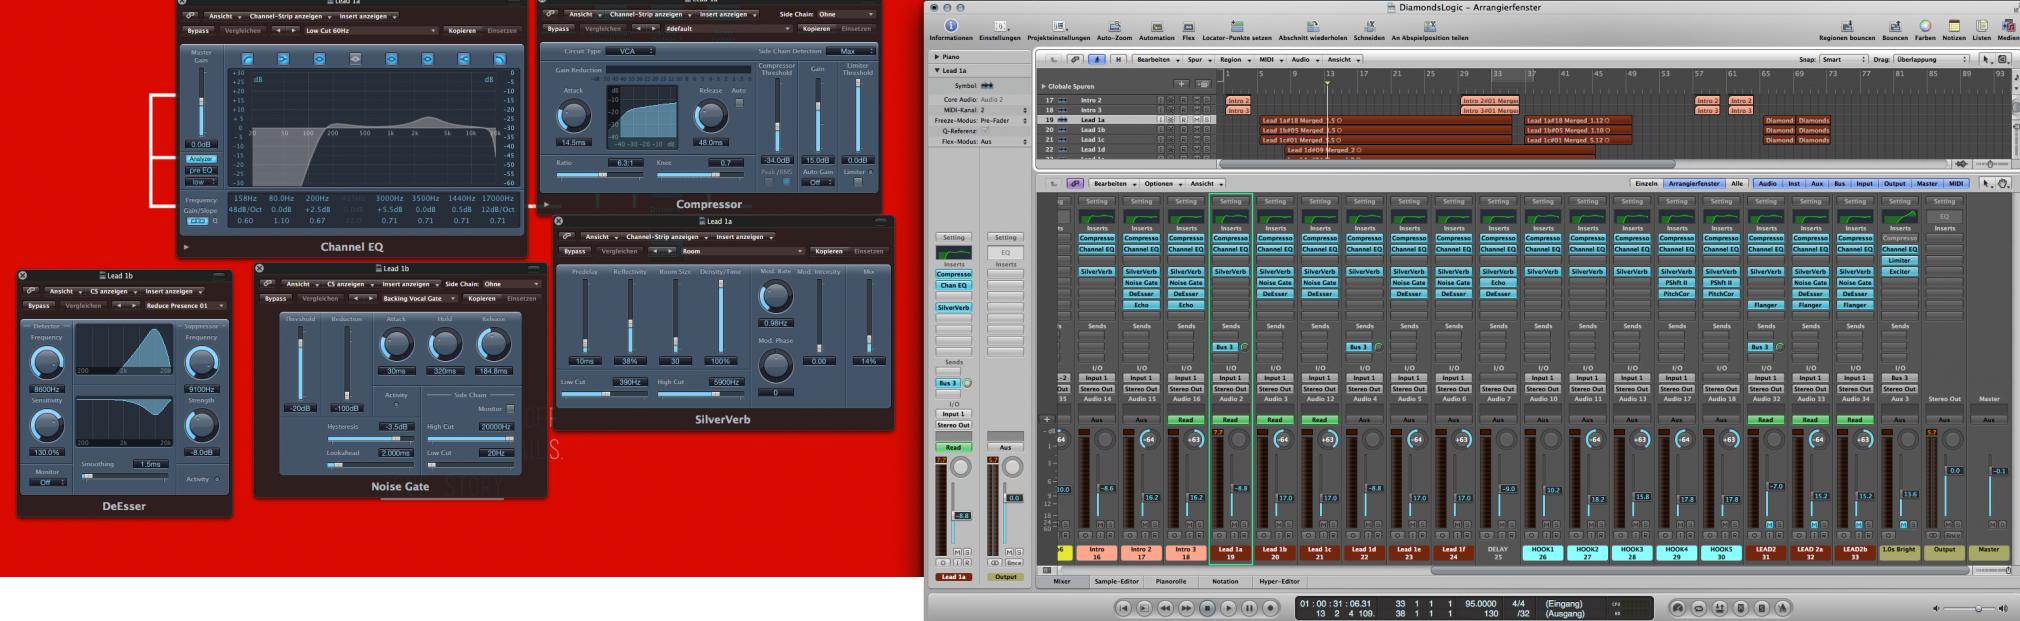Open the Drag dropdown set to Überlappung

[1933, 60]
